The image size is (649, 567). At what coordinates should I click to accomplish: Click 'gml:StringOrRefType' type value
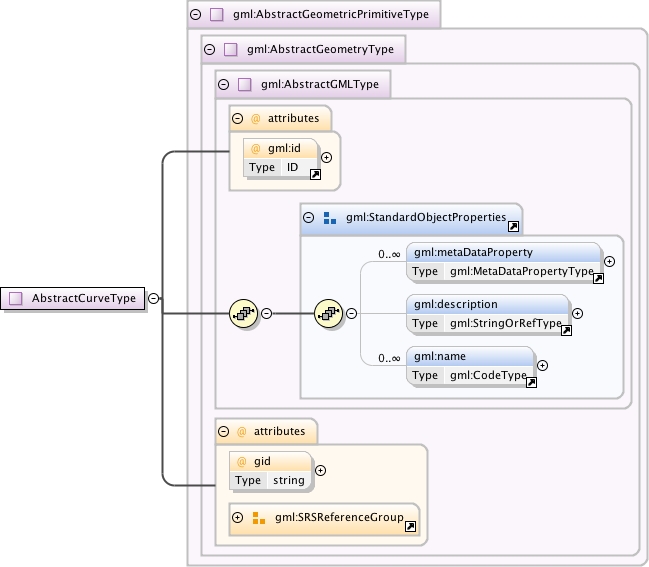pyautogui.click(x=505, y=323)
